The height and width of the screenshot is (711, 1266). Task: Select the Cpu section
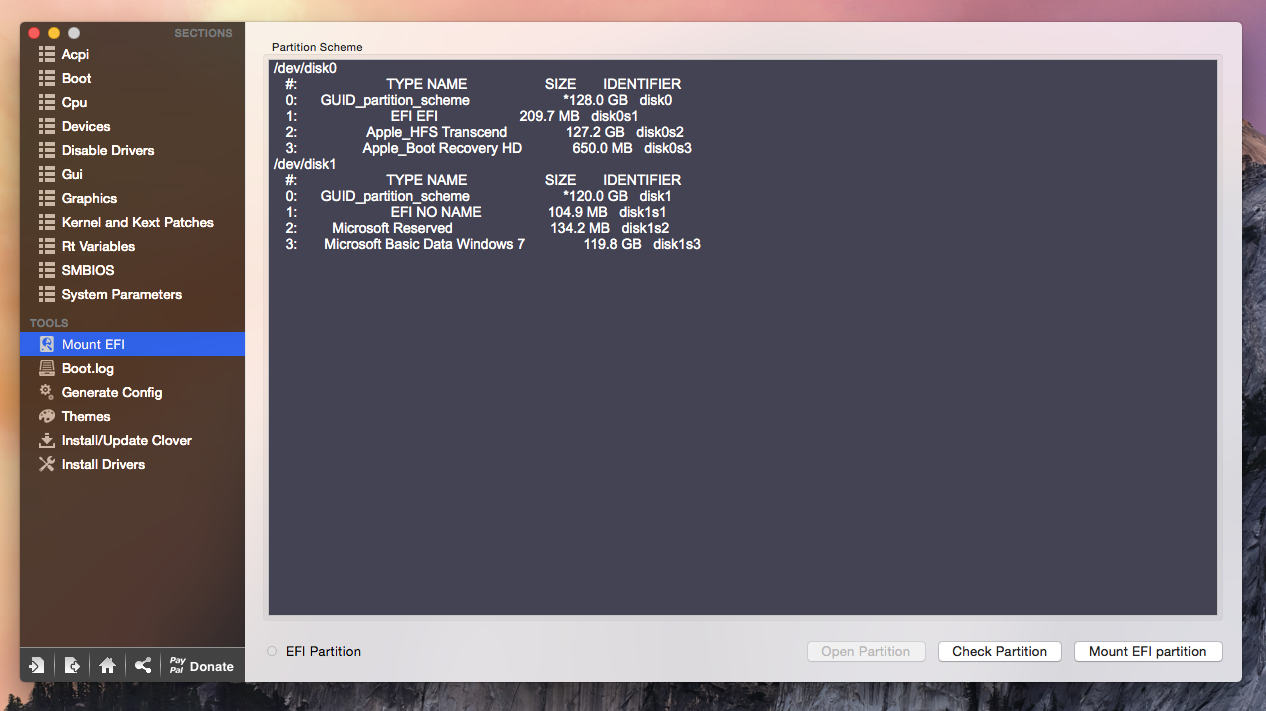132,102
